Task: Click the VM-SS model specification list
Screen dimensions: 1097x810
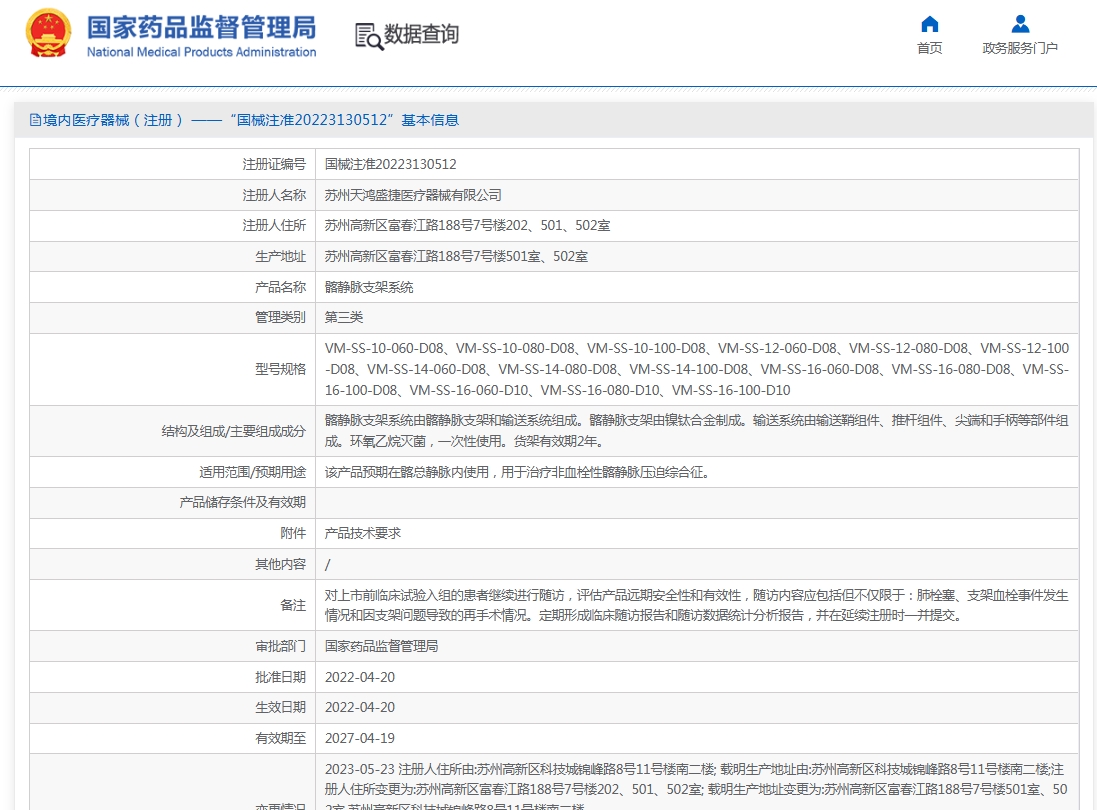Action: [697, 369]
